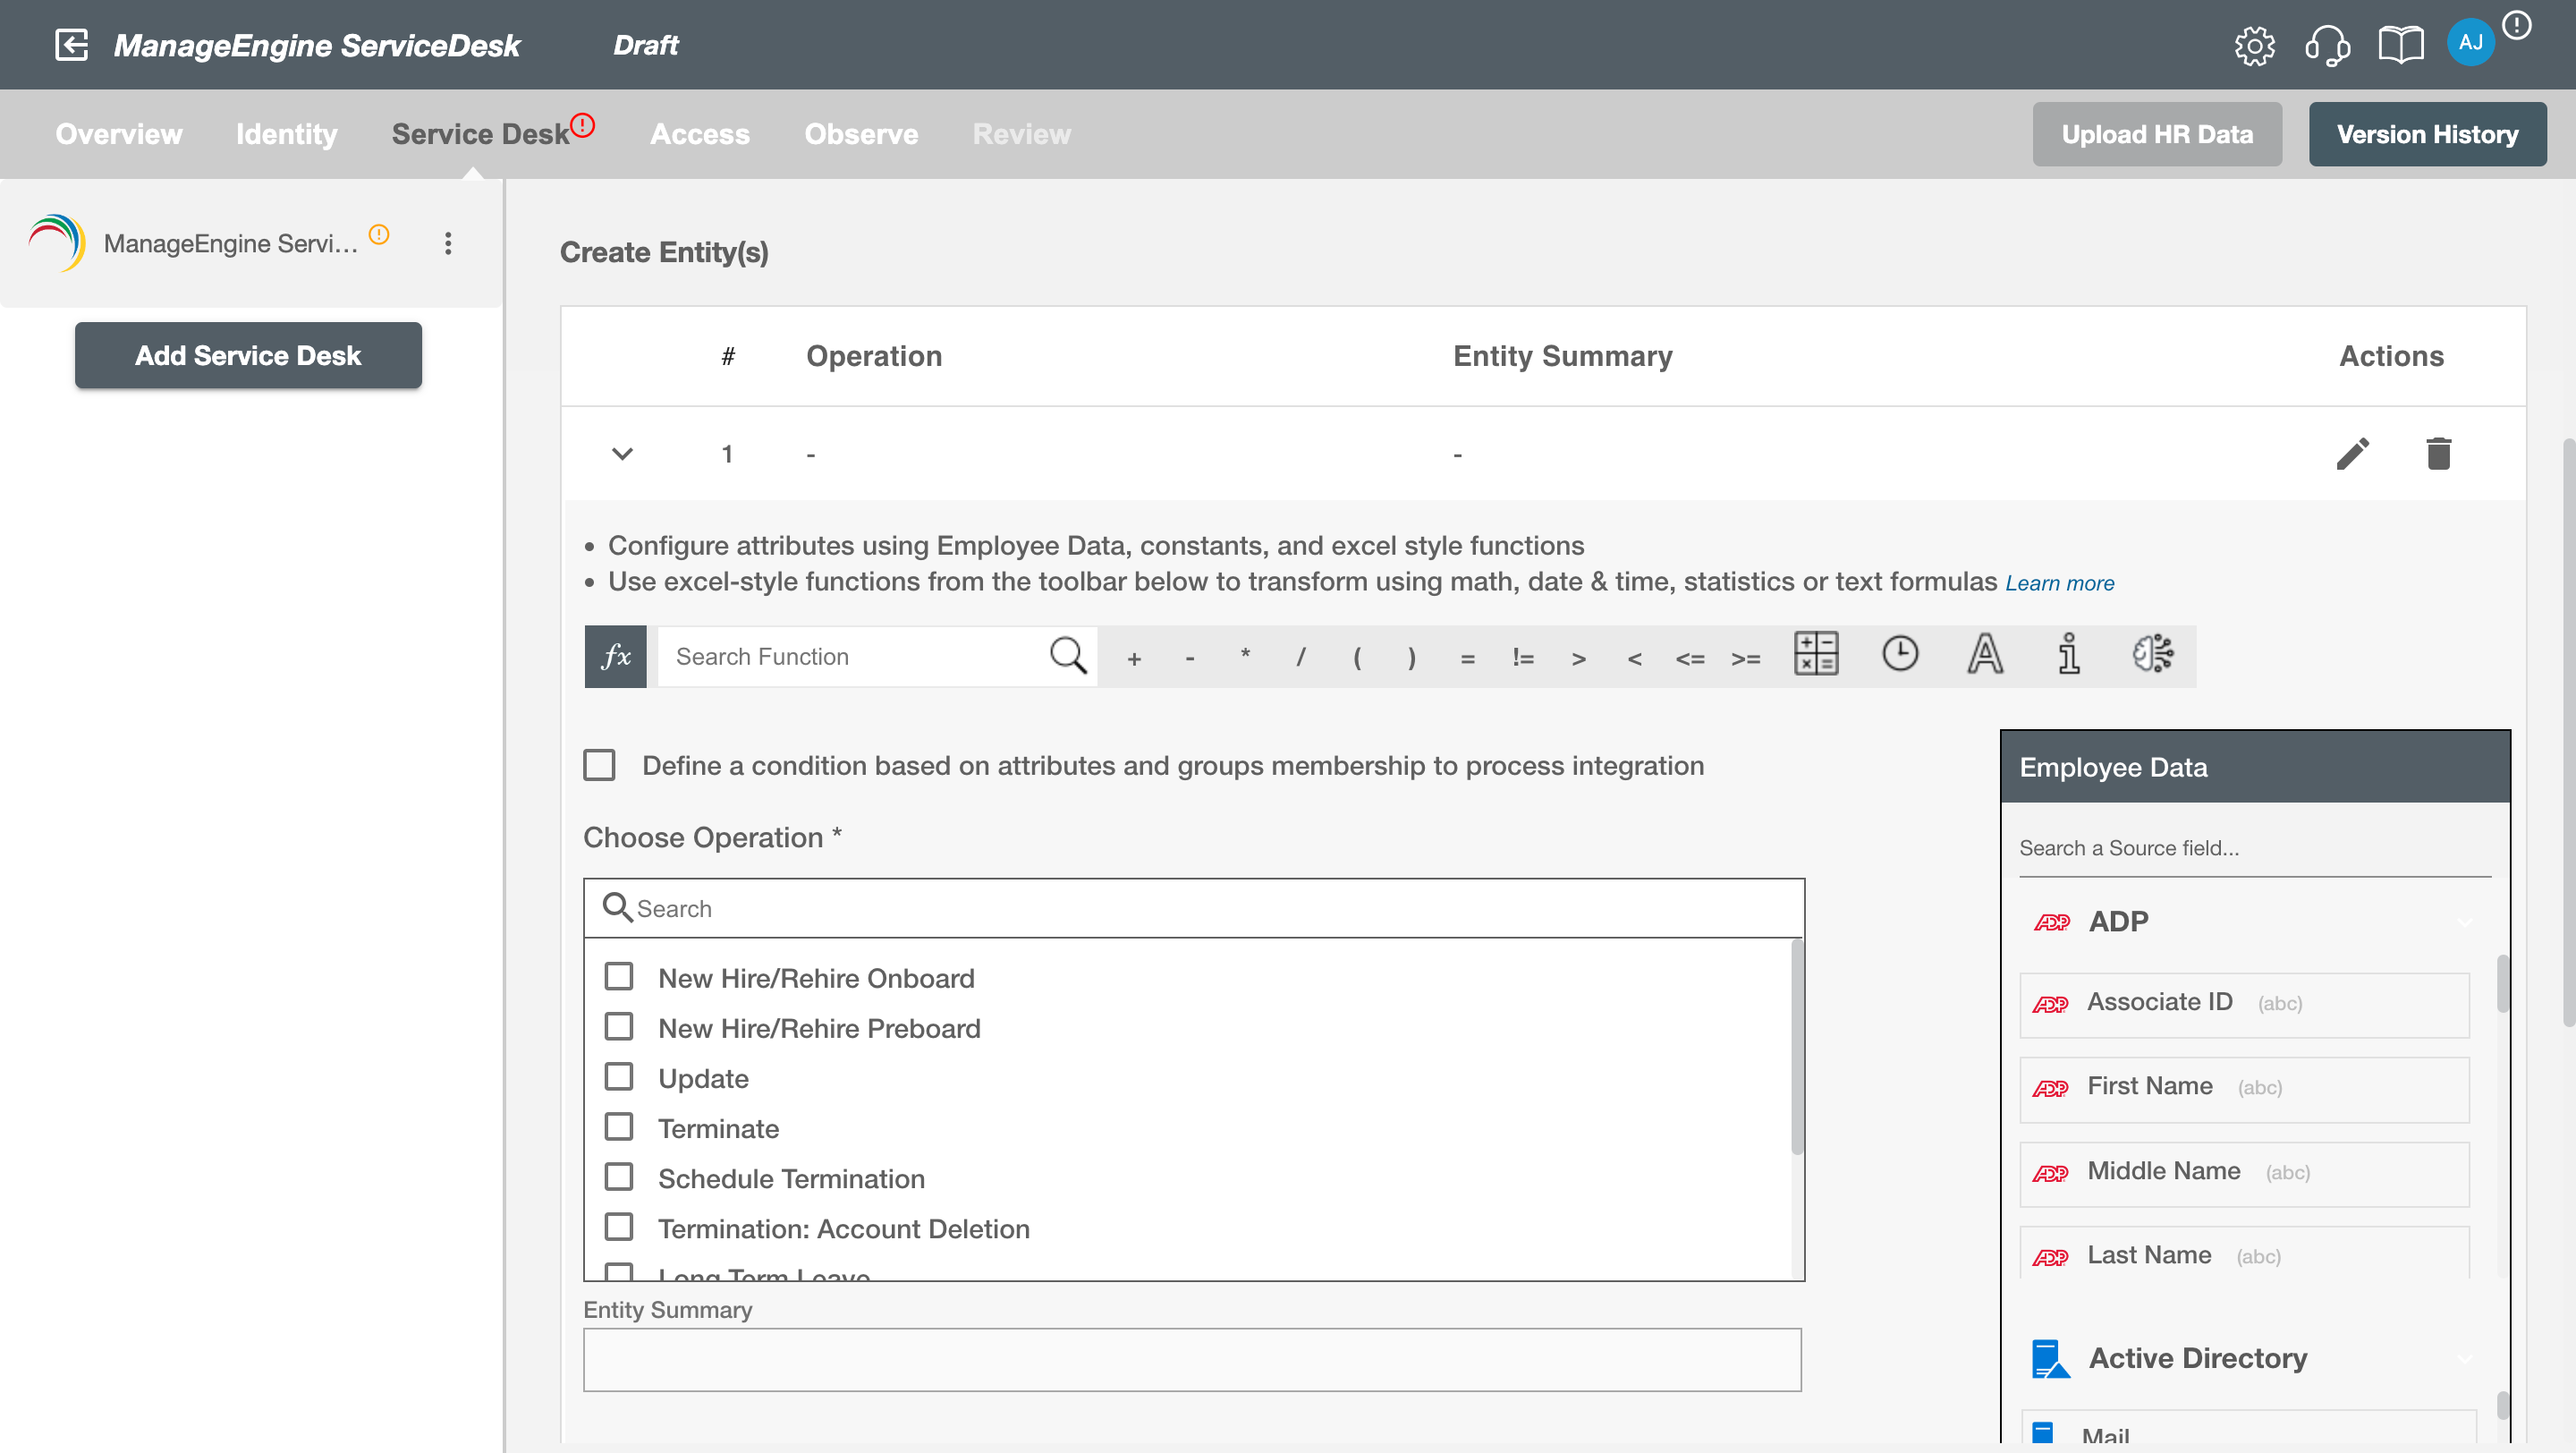
Task: Insert the open parenthesis
Action: [1357, 658]
